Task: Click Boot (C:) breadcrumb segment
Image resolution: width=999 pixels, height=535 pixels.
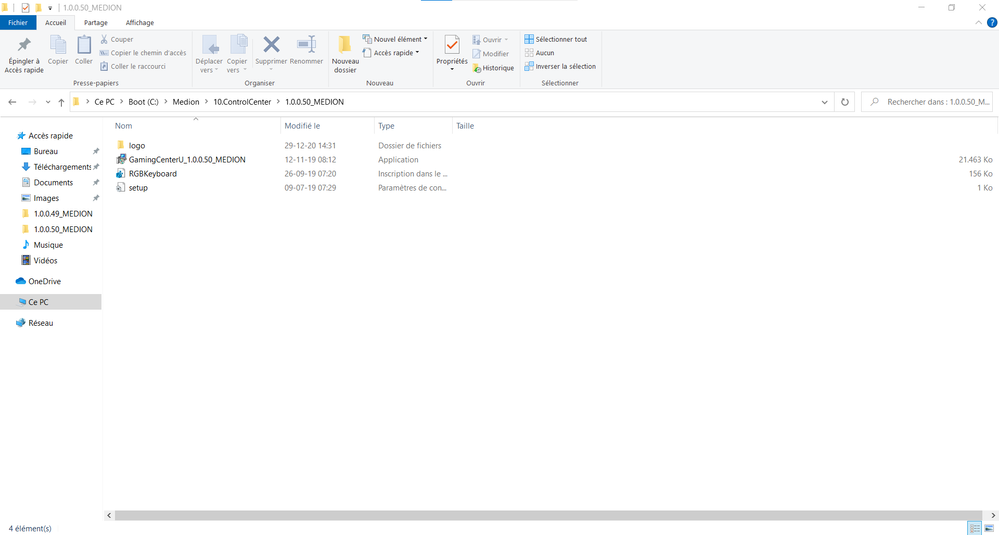Action: (143, 102)
